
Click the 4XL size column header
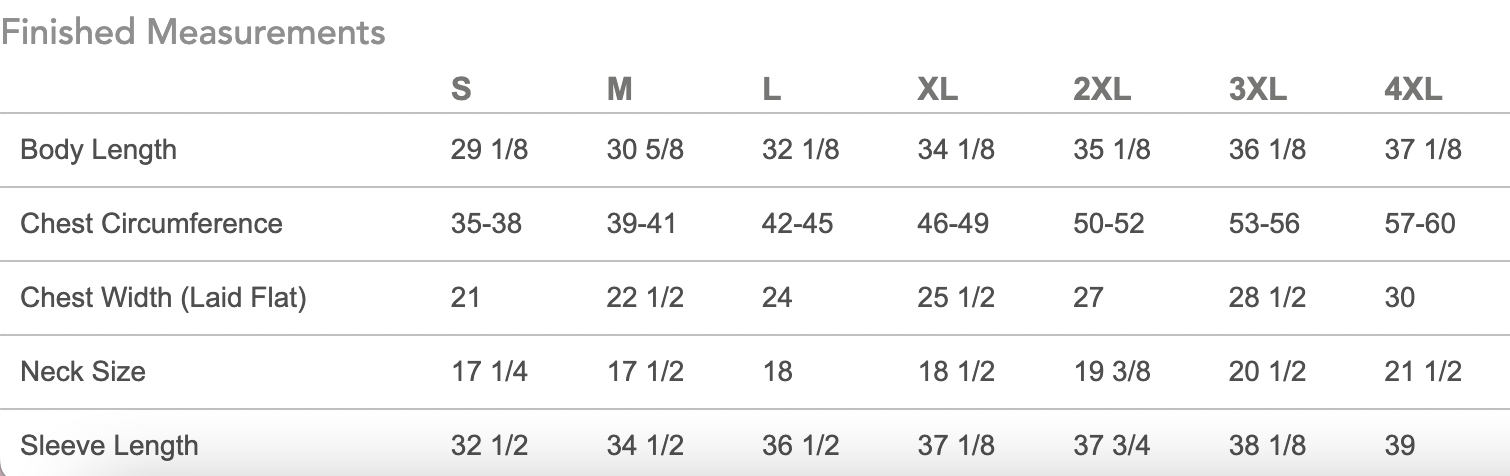click(x=1413, y=90)
